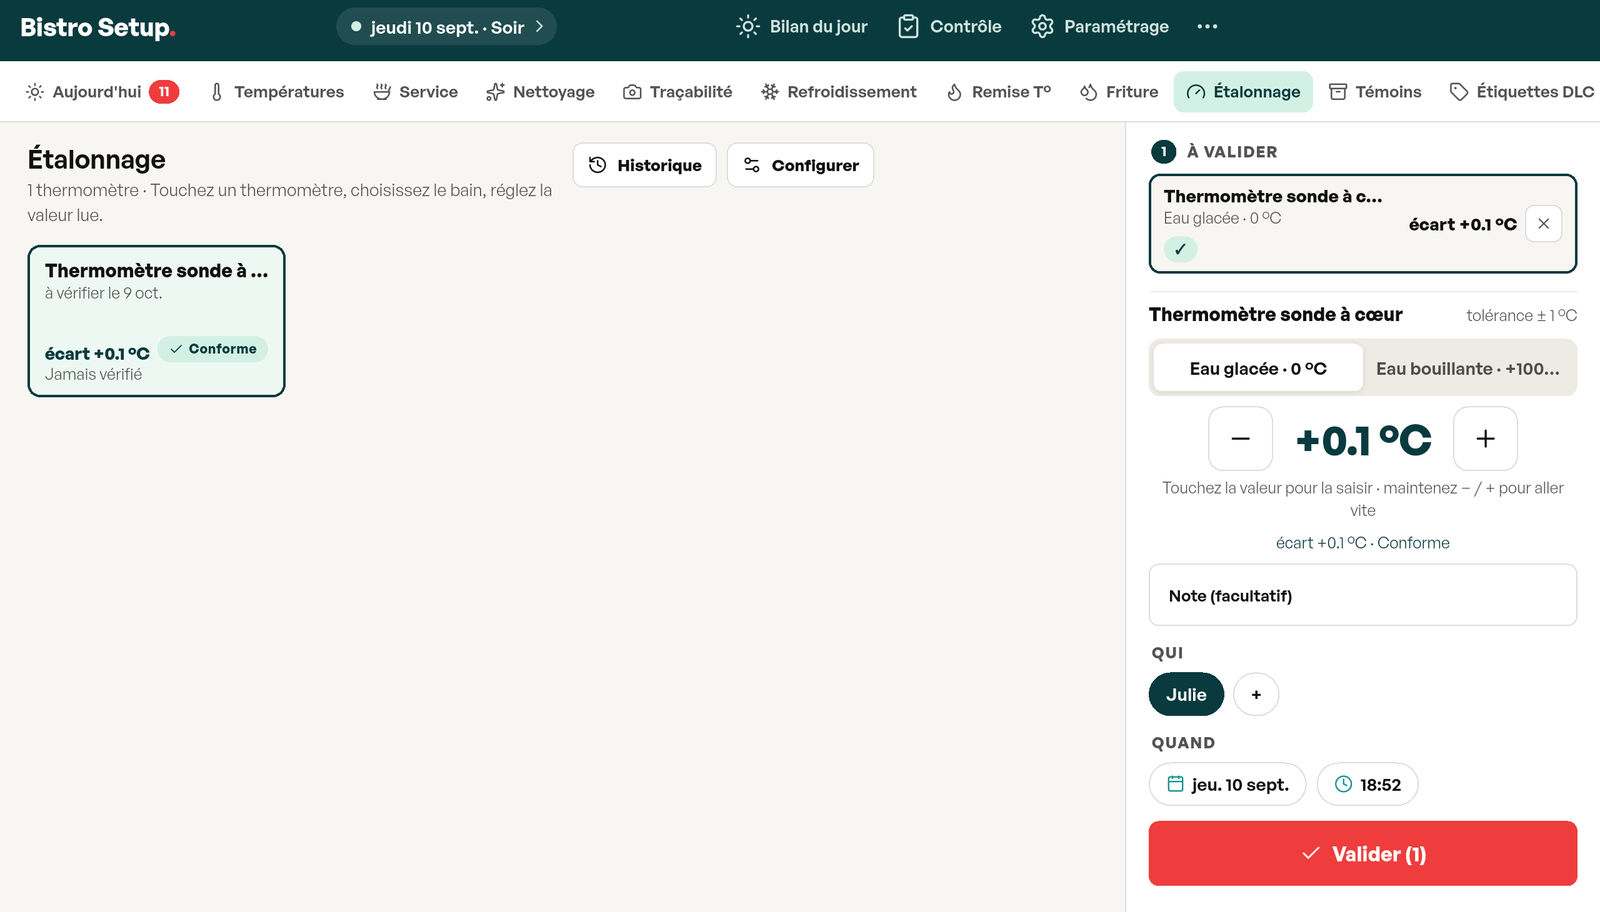The width and height of the screenshot is (1600, 912).
Task: Open the Friture tab
Action: pos(1119,92)
